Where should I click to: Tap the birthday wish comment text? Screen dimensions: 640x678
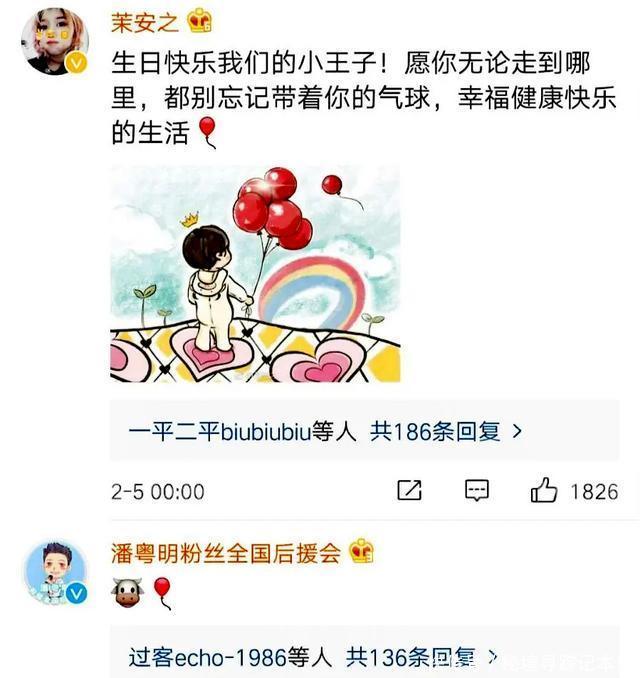[x=363, y=97]
